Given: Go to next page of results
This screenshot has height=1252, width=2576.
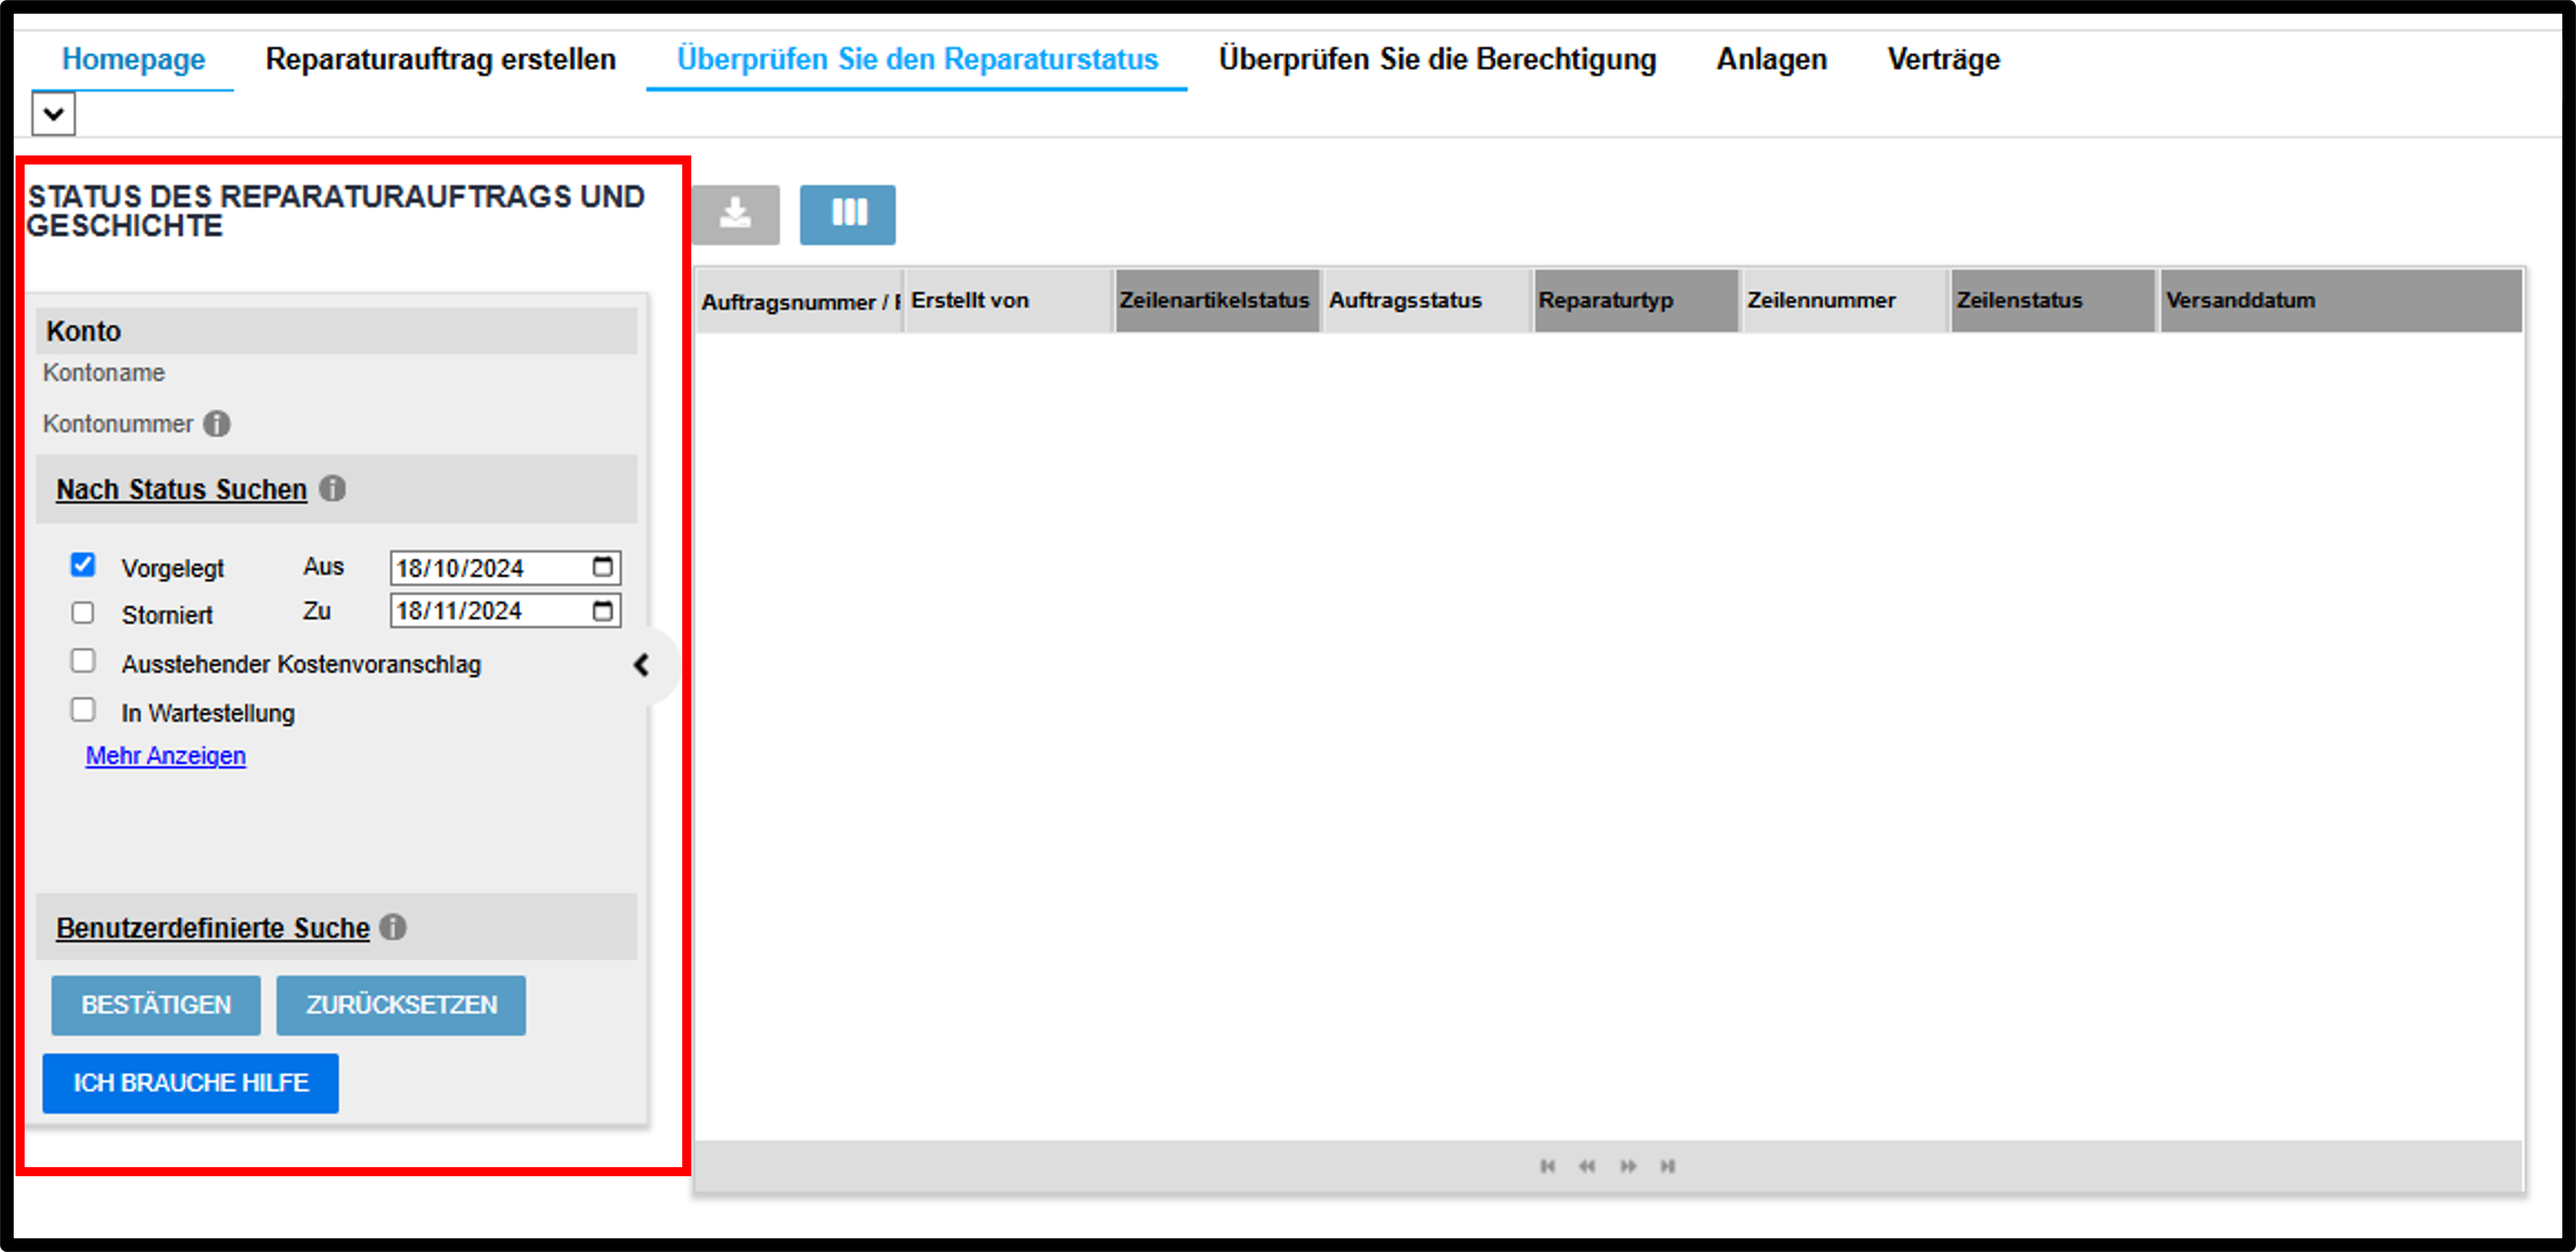Looking at the screenshot, I should [1628, 1166].
